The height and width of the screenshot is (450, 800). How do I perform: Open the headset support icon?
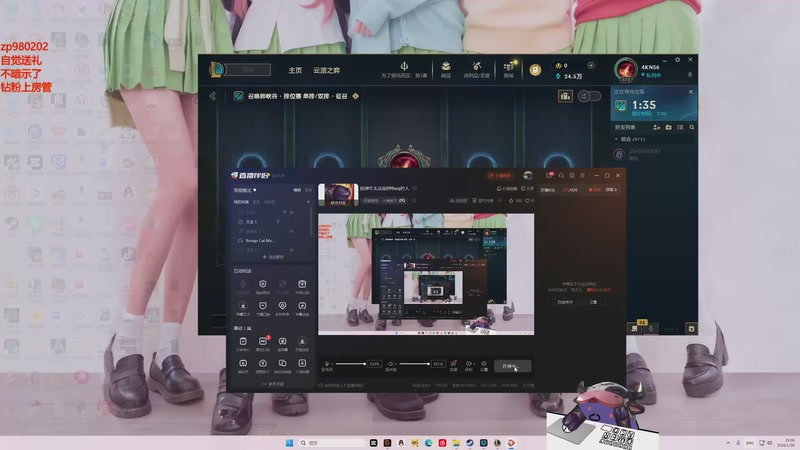coord(561,176)
